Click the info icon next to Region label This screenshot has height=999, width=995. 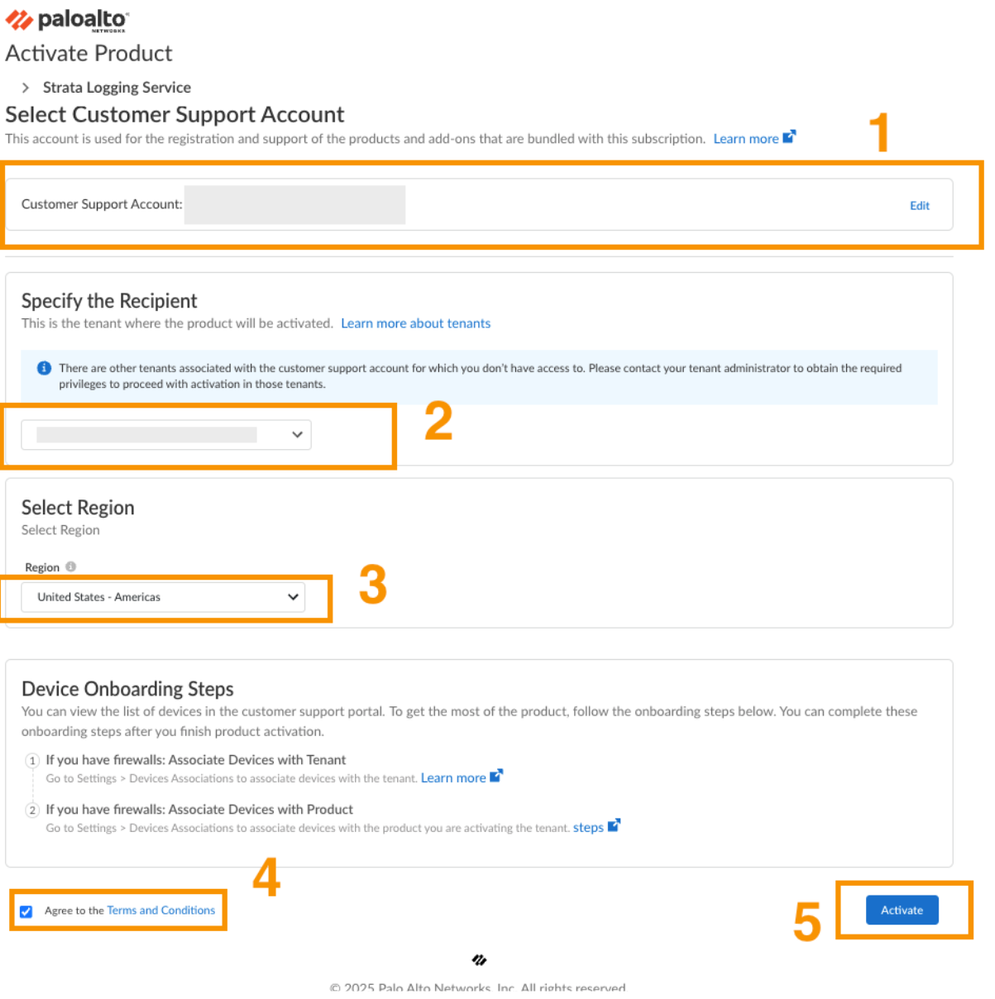point(71,567)
